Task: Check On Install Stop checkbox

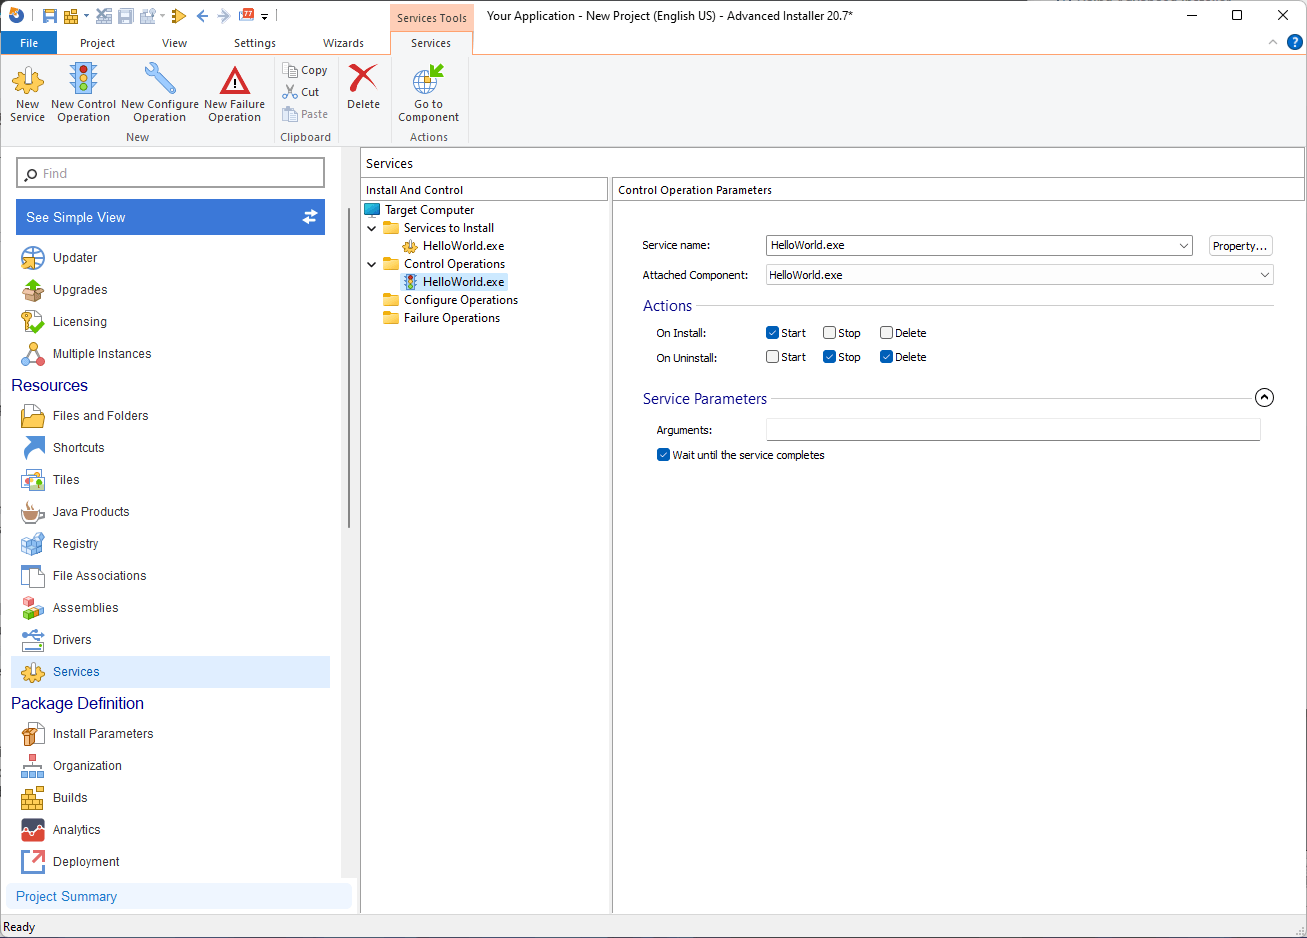Action: (829, 333)
